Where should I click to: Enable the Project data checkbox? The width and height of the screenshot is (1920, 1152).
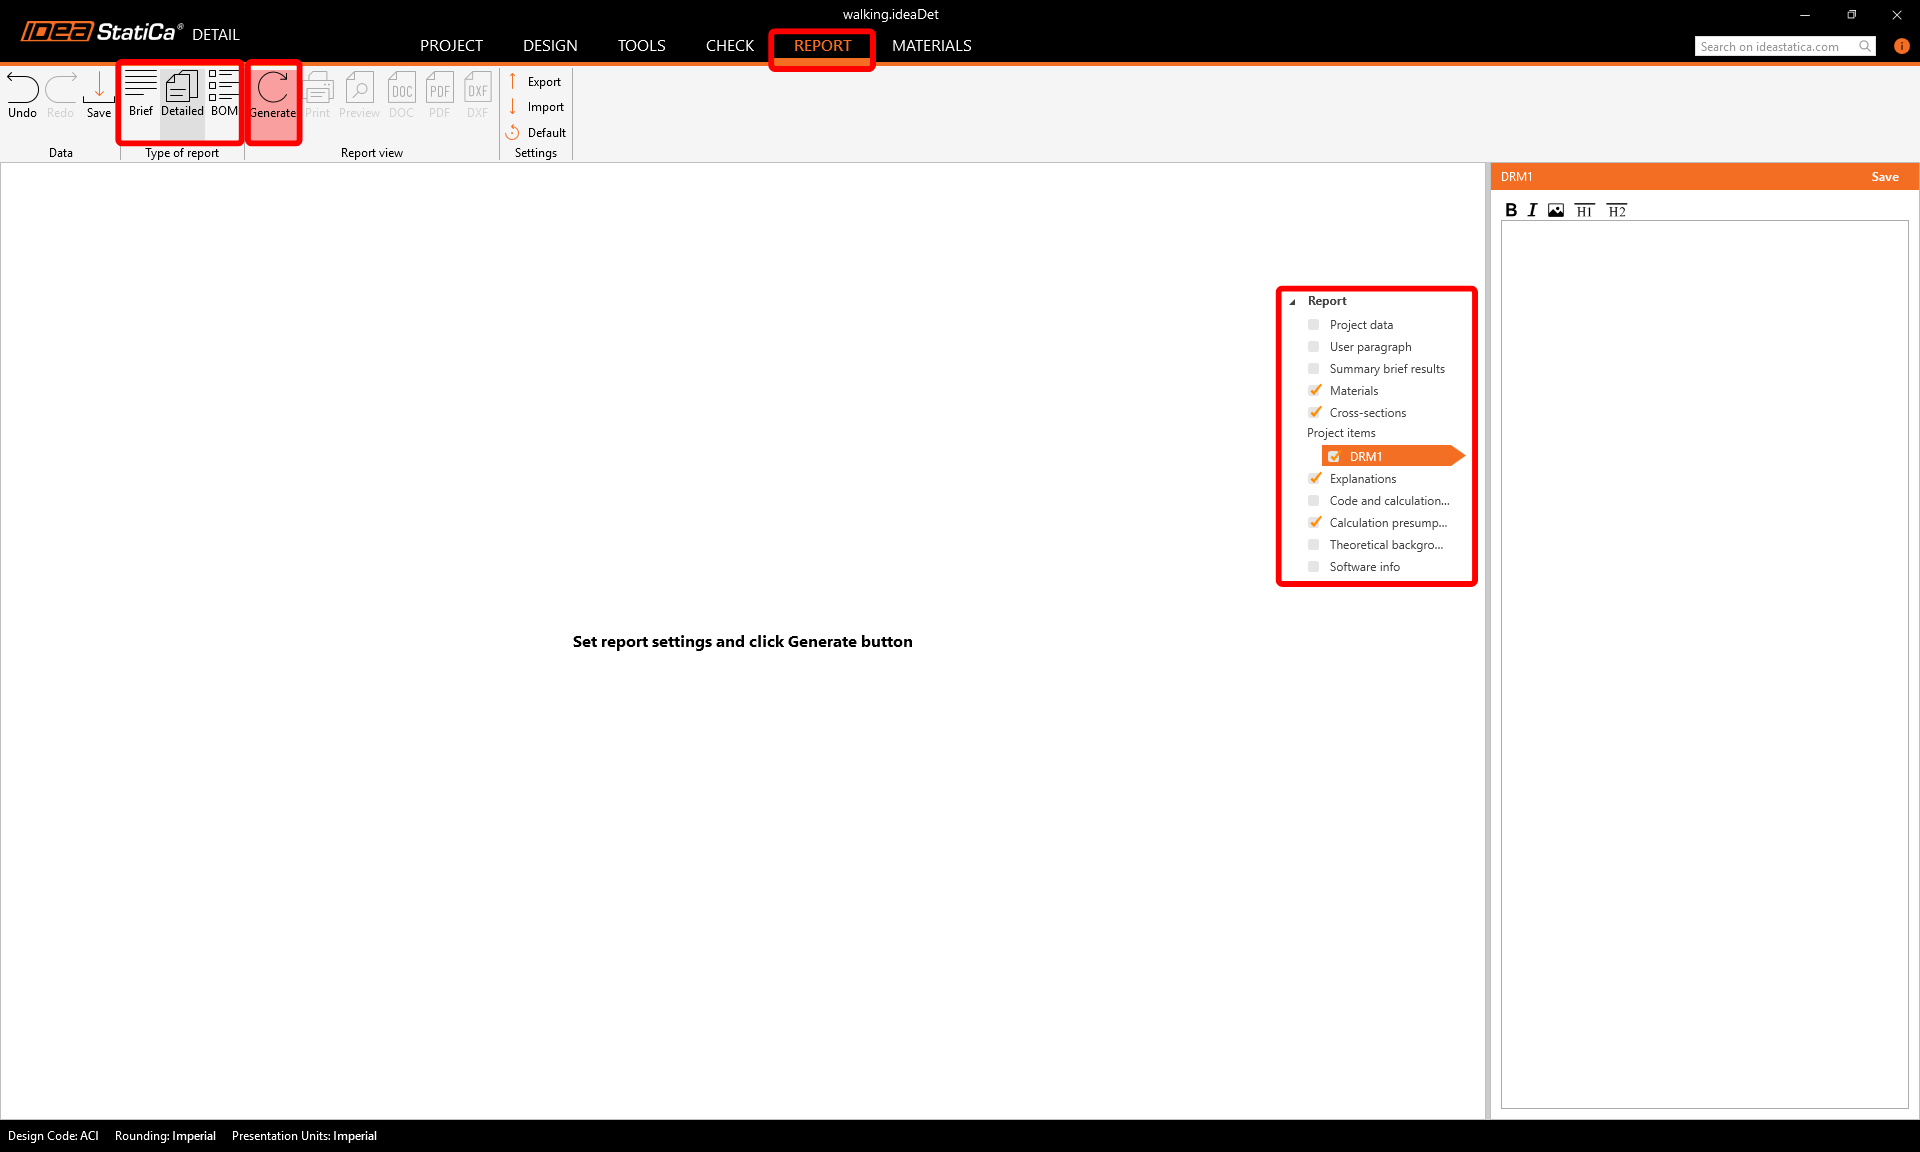coord(1314,325)
